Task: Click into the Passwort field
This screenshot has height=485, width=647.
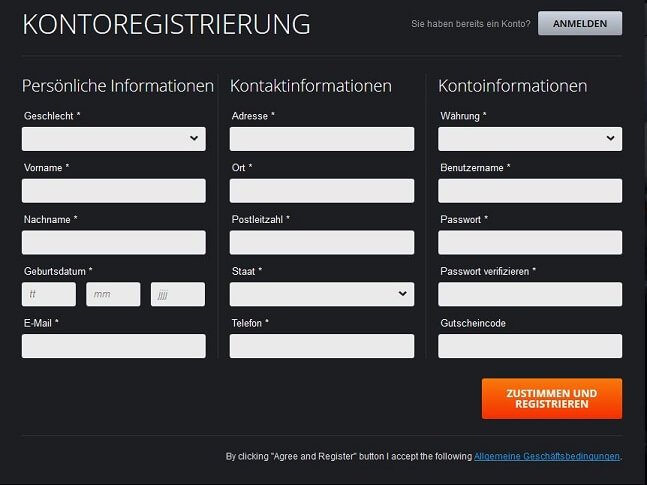Action: [530, 242]
